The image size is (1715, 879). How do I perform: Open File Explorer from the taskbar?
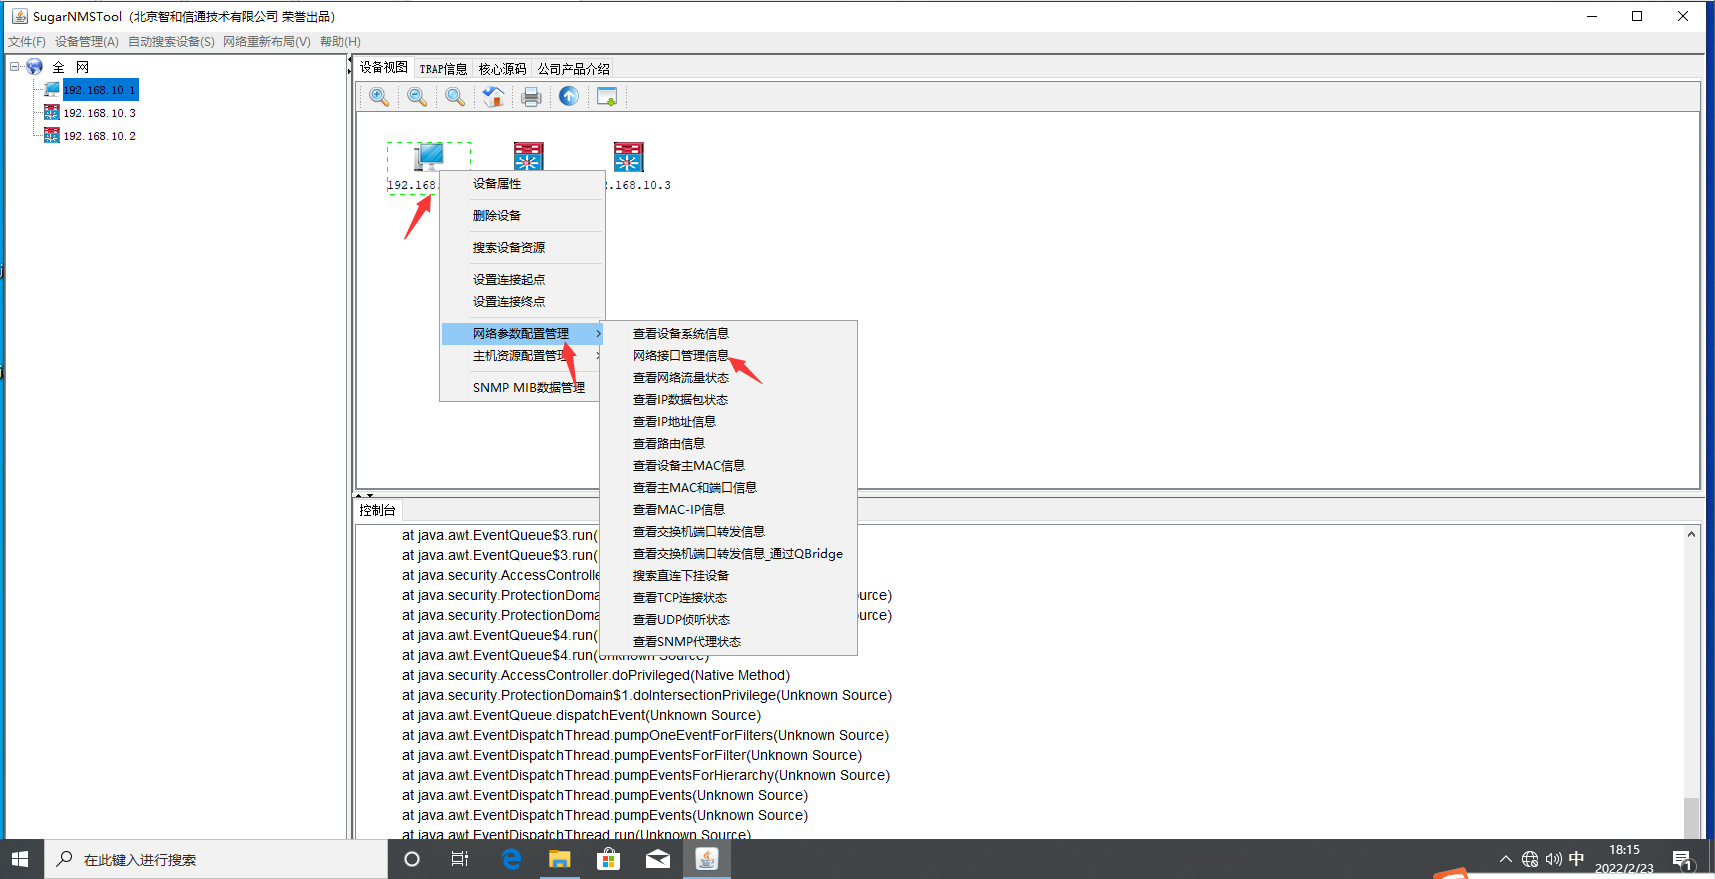pyautogui.click(x=559, y=859)
